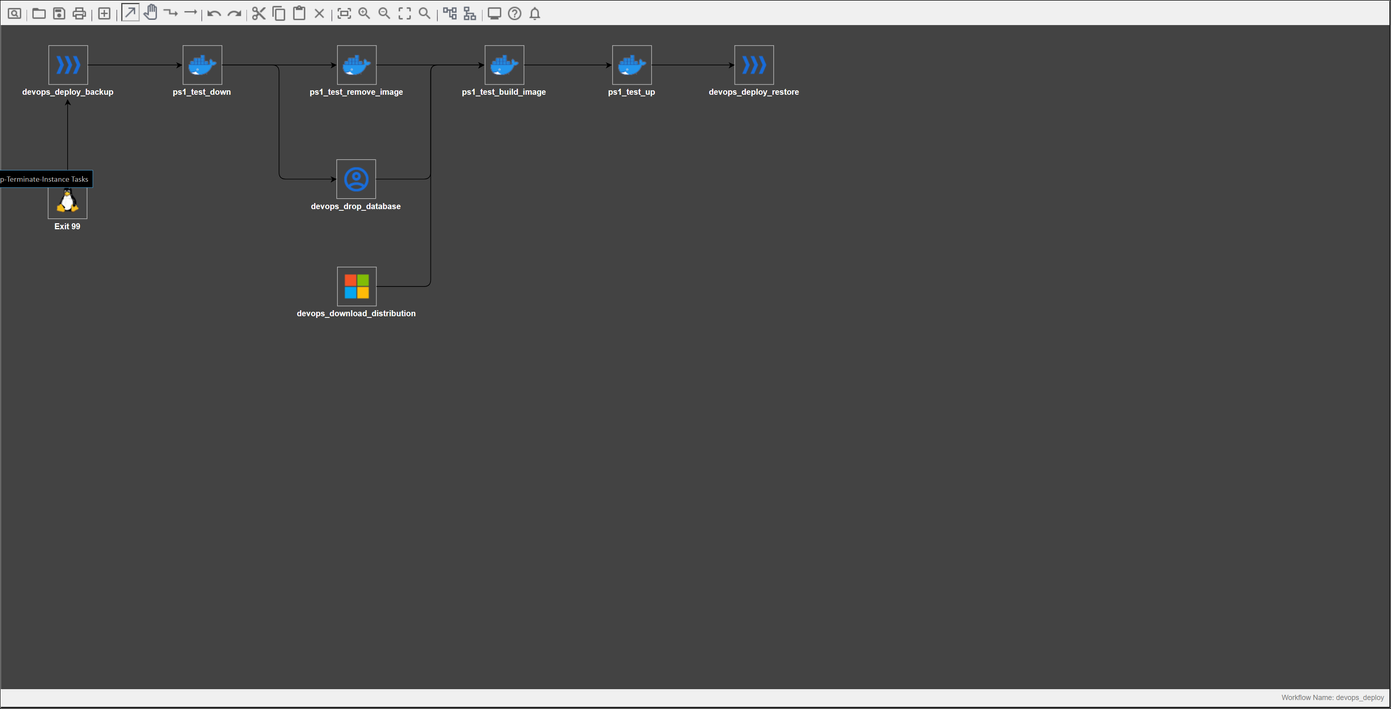The width and height of the screenshot is (1391, 709).
Task: Select the devops_deploy_backup workflow node
Action: click(x=68, y=65)
